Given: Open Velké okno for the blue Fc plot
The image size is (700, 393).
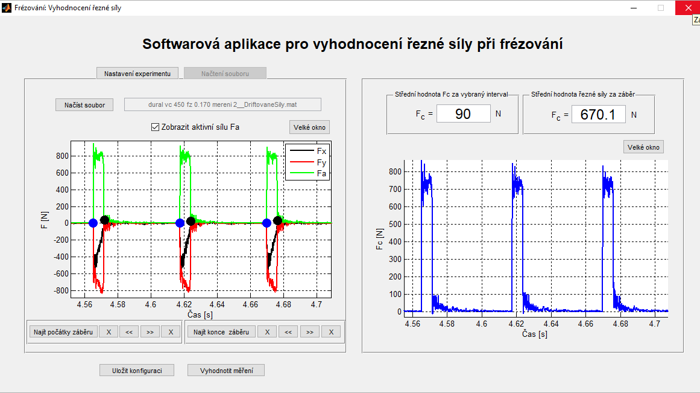Looking at the screenshot, I should 643,147.
